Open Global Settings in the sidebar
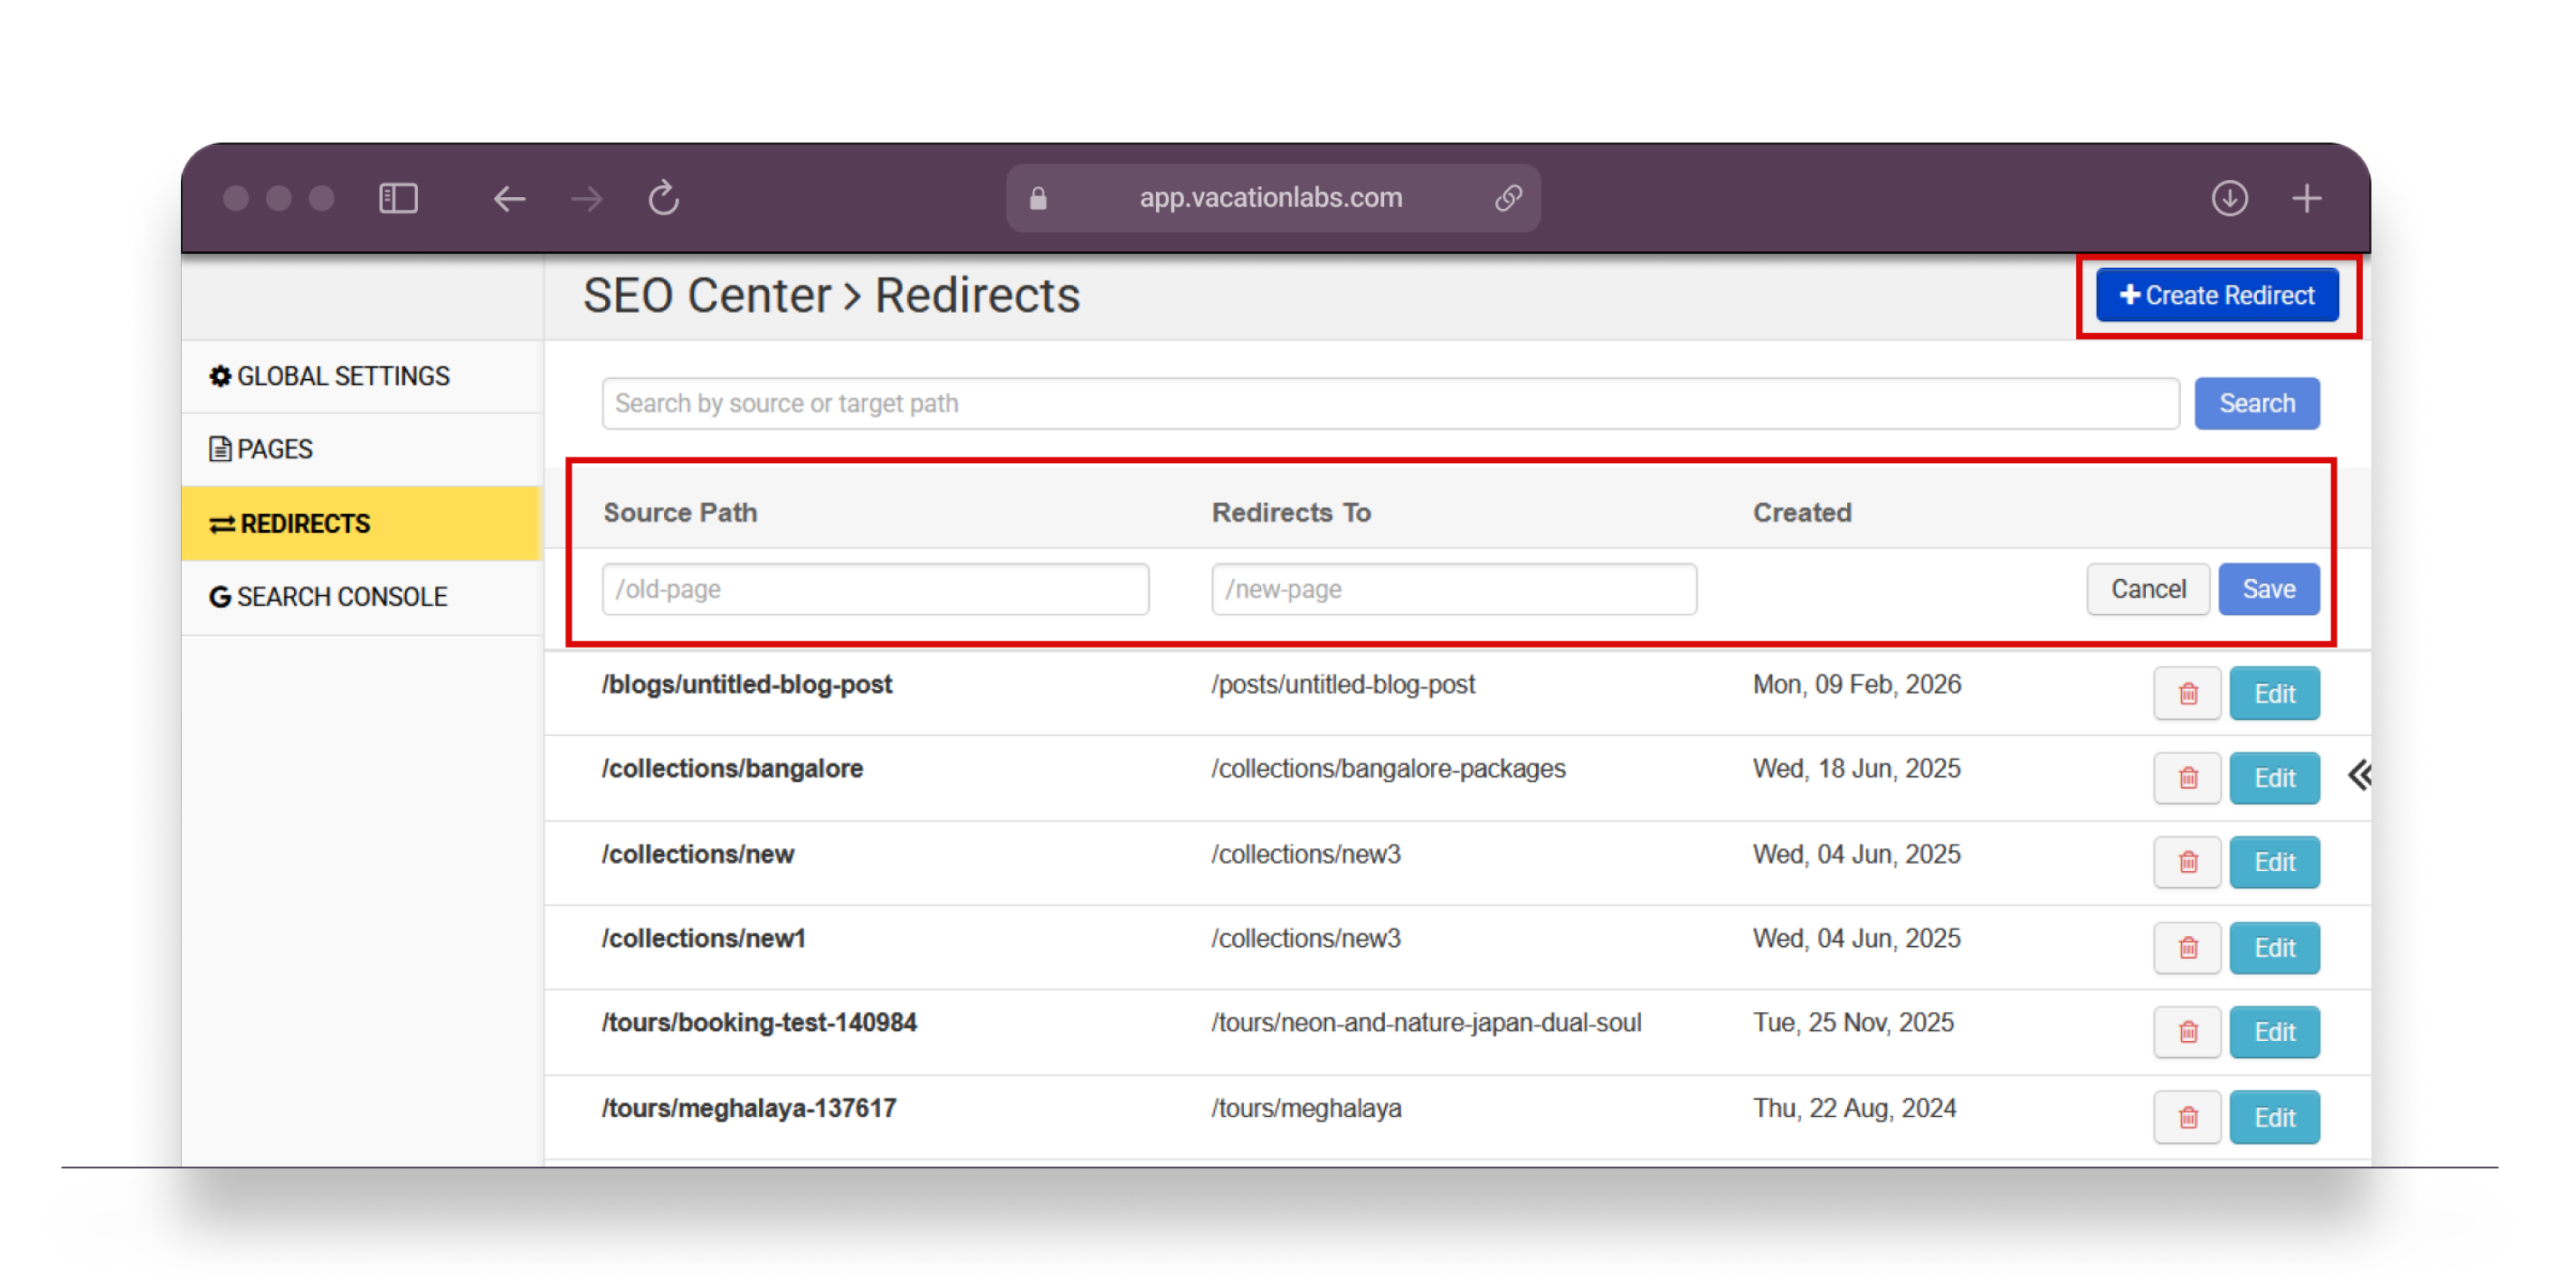 click(x=330, y=376)
